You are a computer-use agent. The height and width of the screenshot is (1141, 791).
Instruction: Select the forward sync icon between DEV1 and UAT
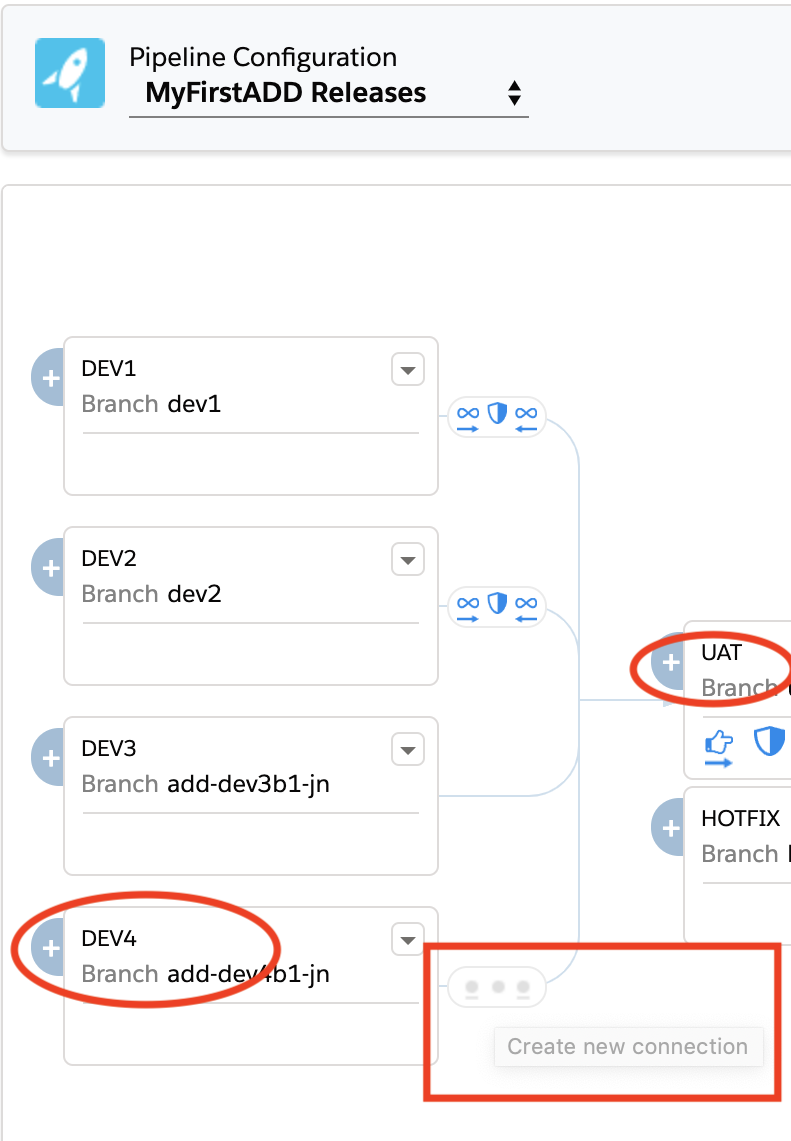tap(468, 416)
